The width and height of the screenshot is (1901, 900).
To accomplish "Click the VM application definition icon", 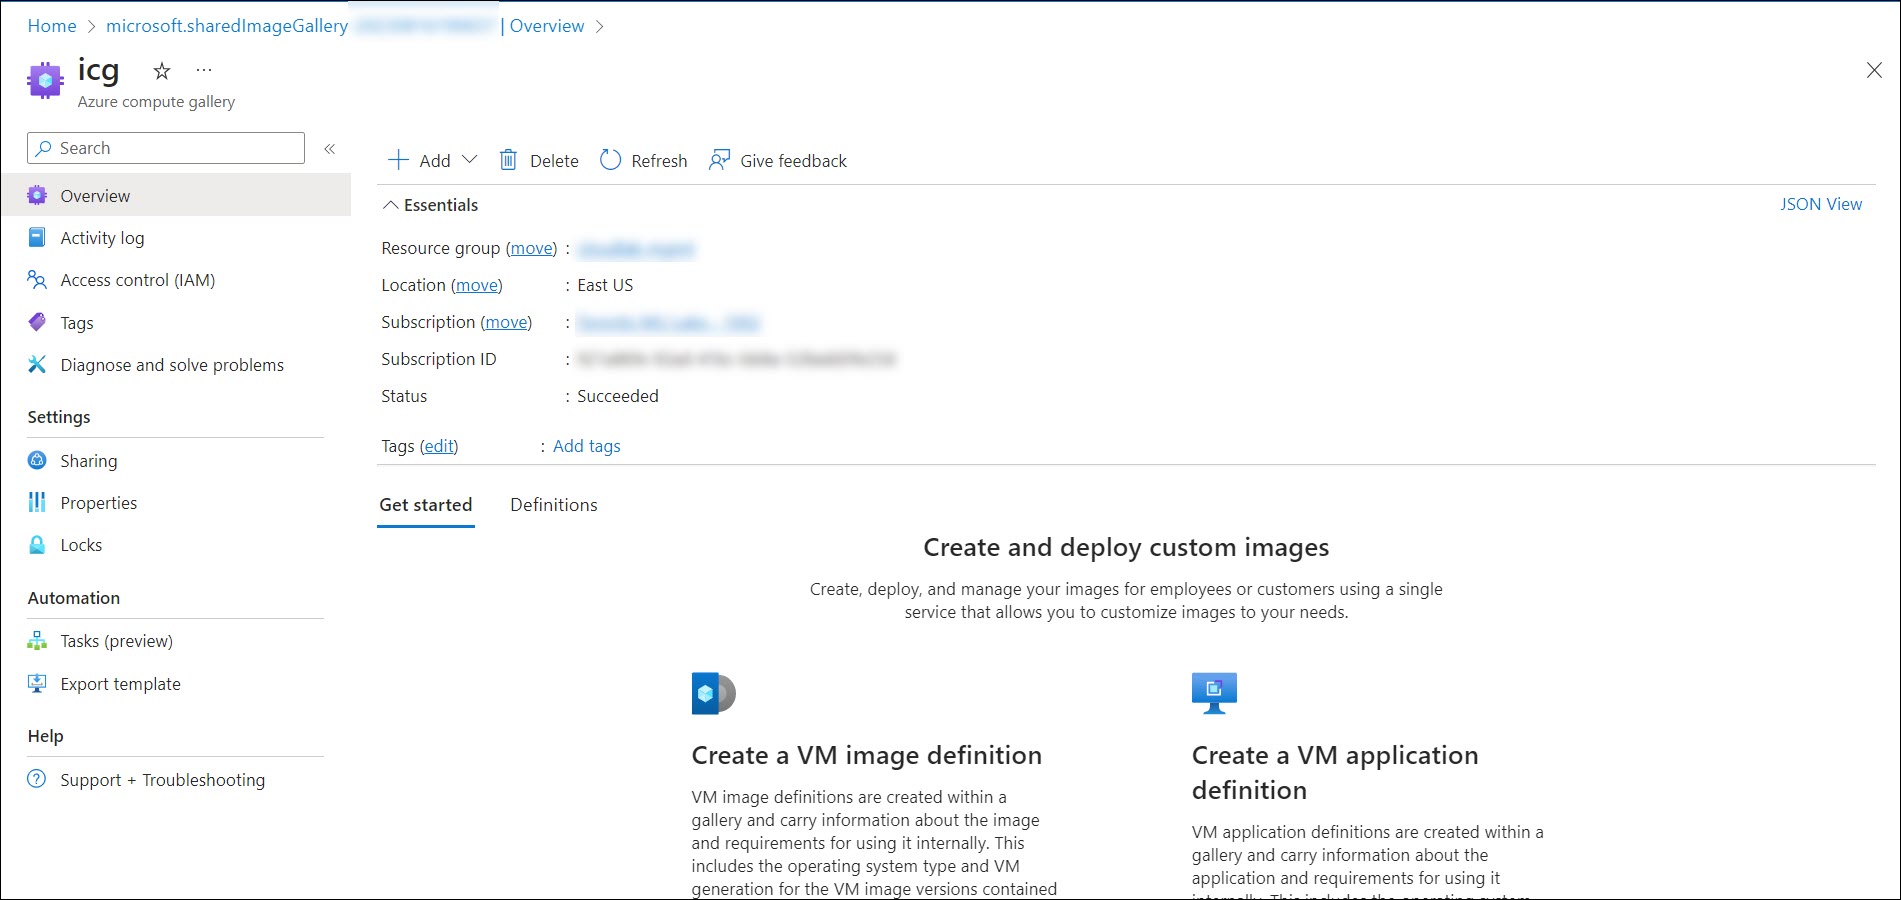I will 1214,693.
